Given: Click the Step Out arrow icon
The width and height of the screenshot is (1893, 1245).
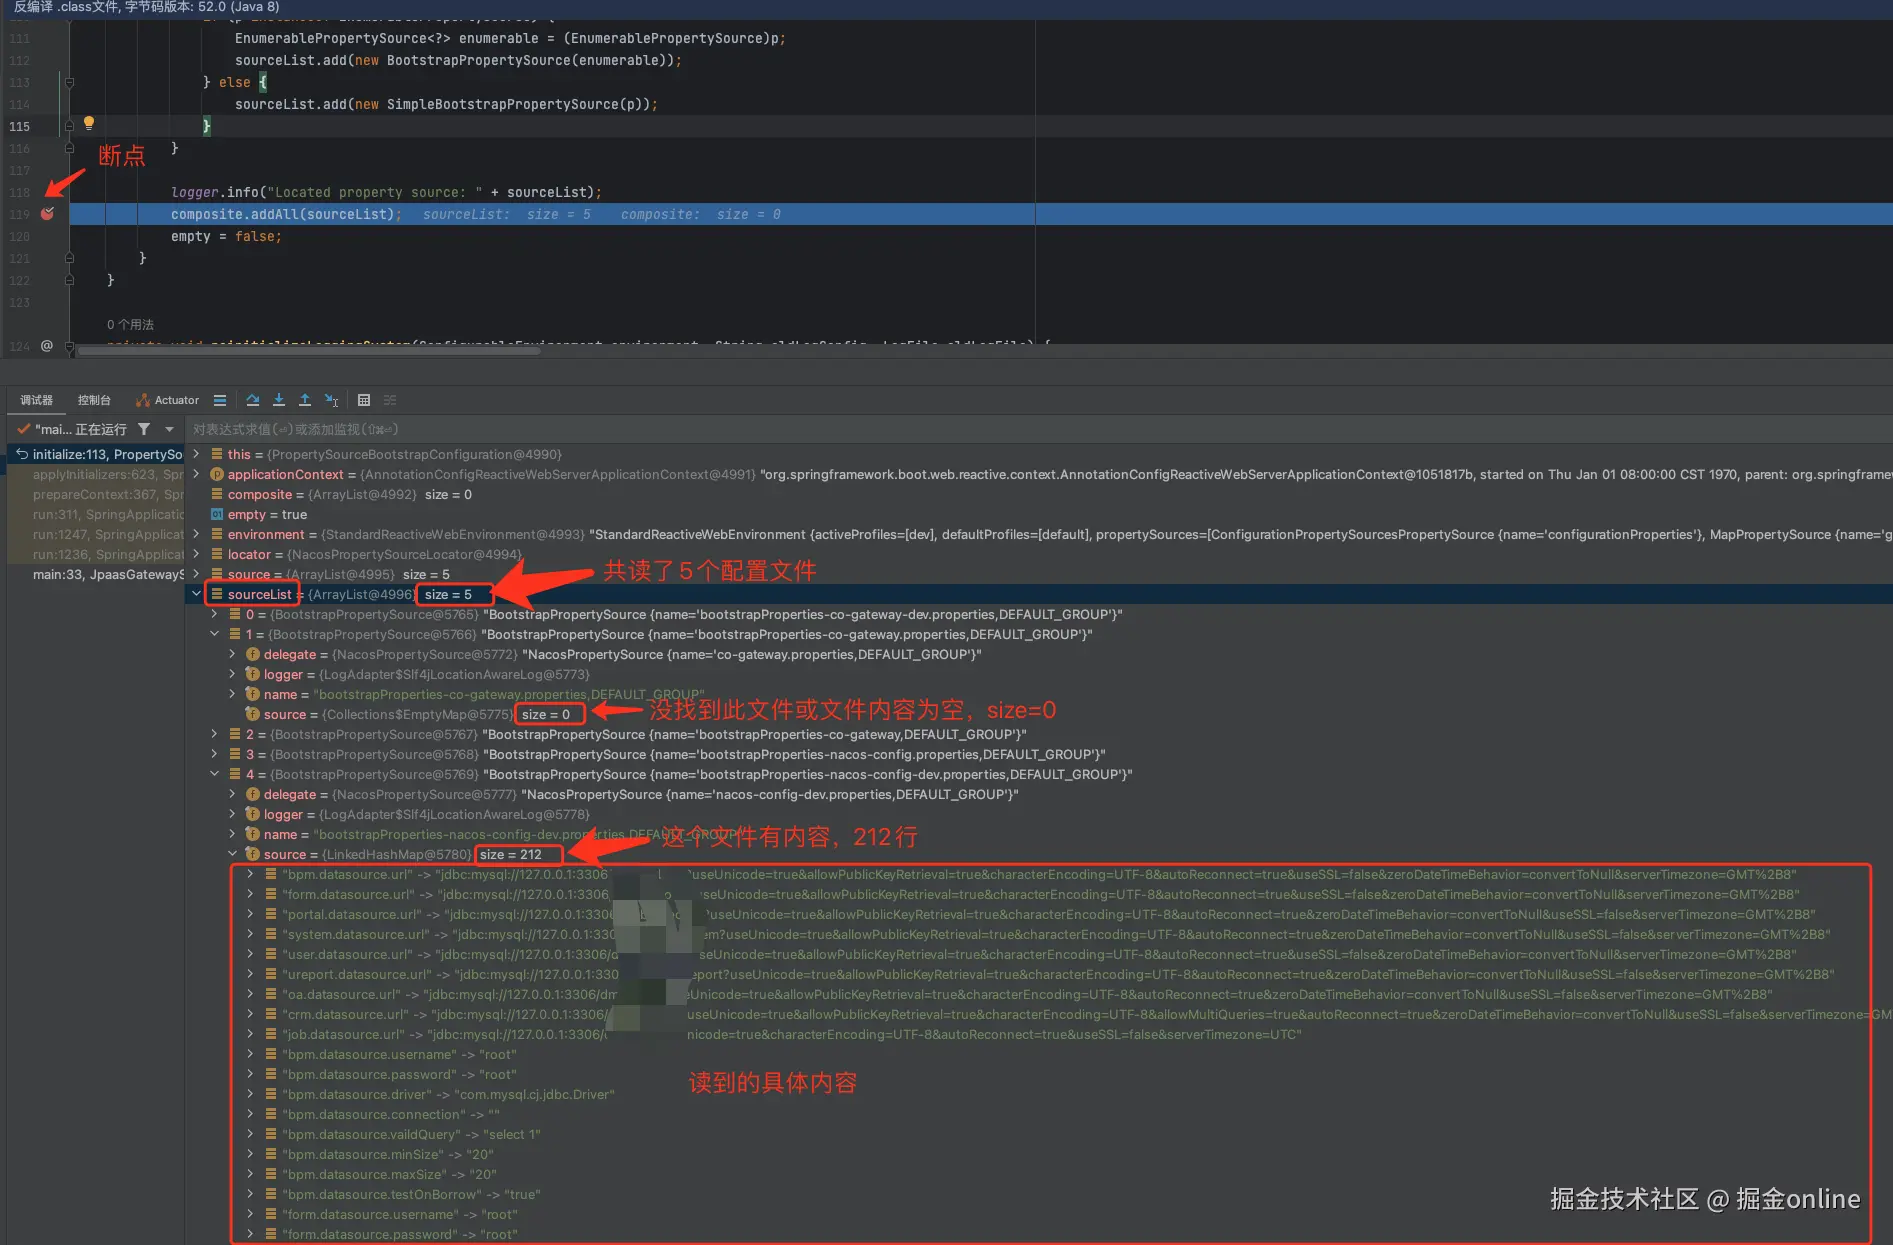Looking at the screenshot, I should 305,400.
